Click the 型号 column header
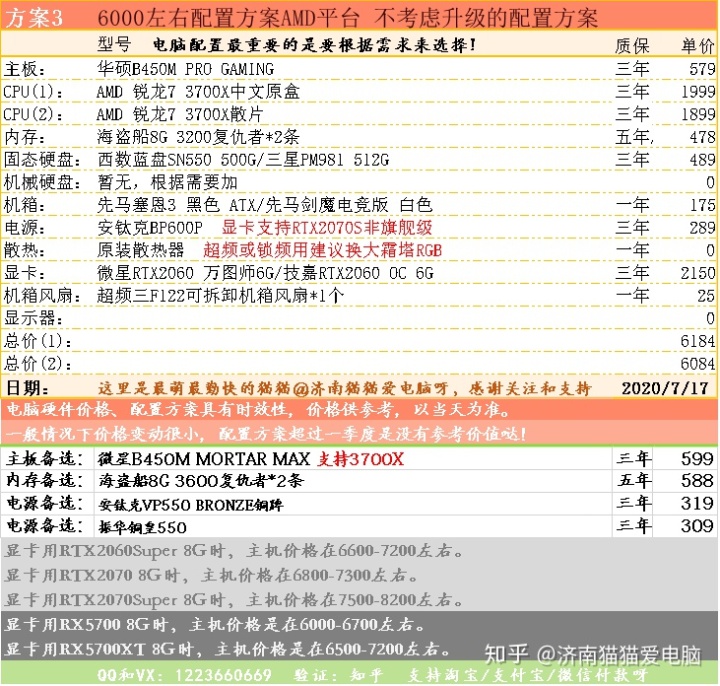Screen dimensions: 720x686 pyautogui.click(x=114, y=44)
